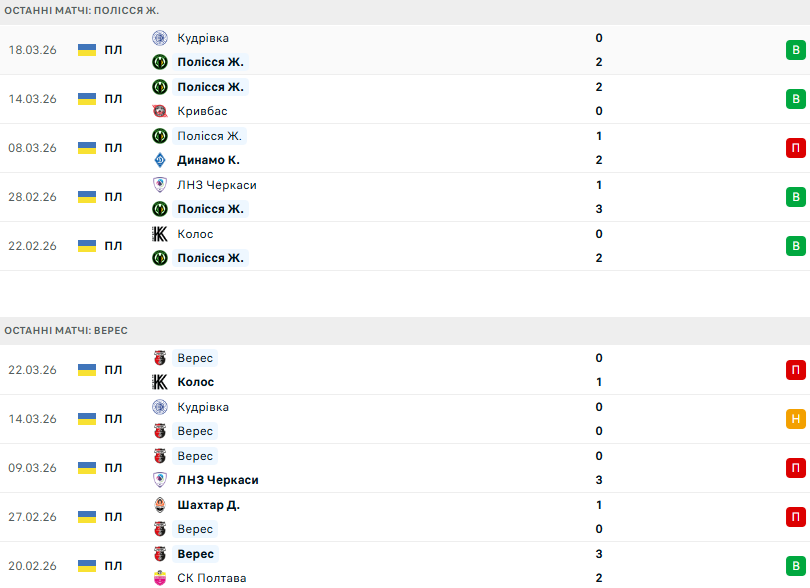Open ЛНЗ Черкаси team in 09.03.26 match

pos(217,480)
